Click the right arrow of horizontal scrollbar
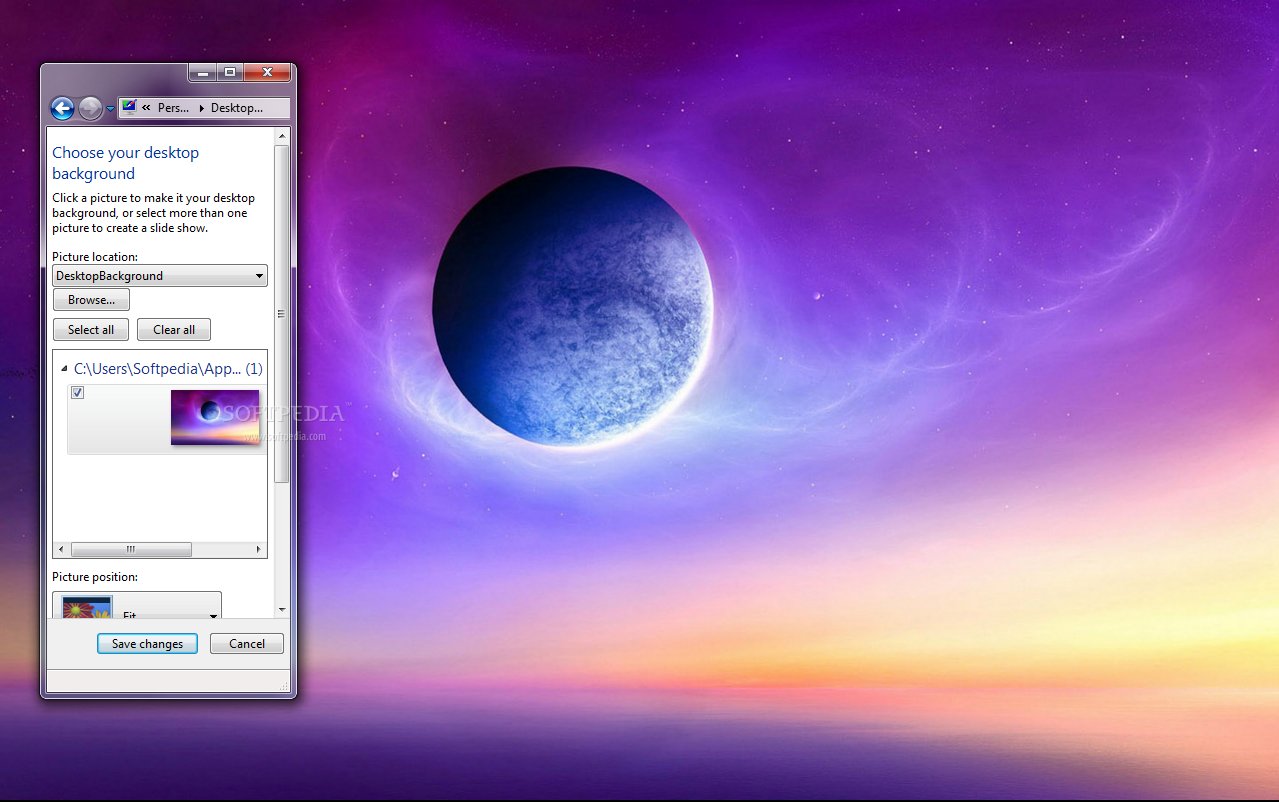The image size is (1279, 802). (259, 550)
